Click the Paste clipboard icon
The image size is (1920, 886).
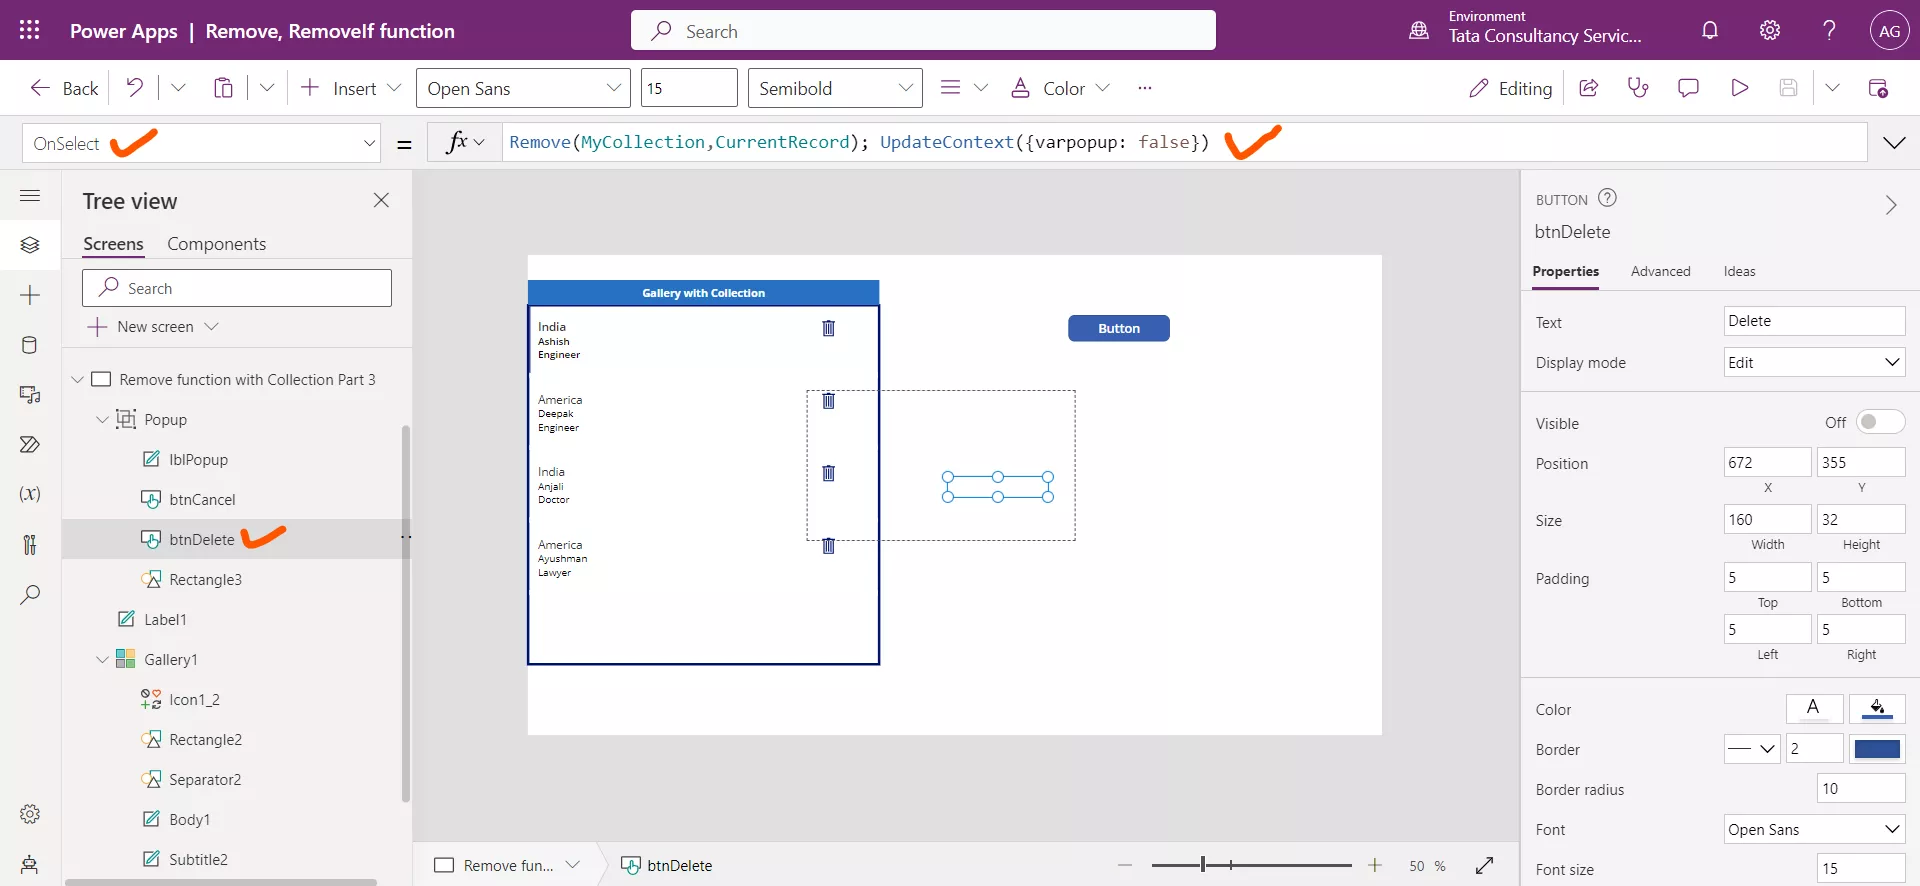tap(223, 88)
